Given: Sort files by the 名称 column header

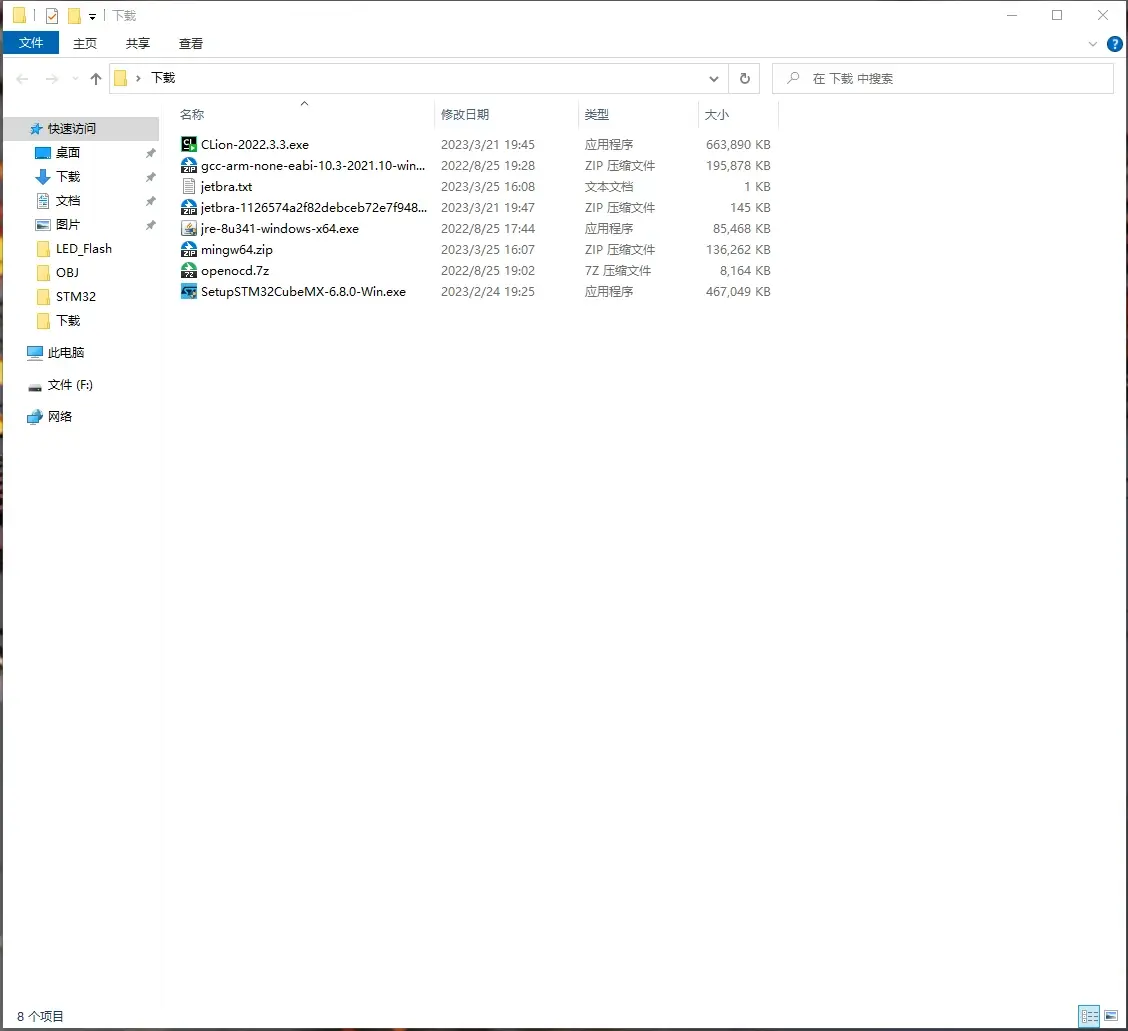Looking at the screenshot, I should tap(192, 114).
